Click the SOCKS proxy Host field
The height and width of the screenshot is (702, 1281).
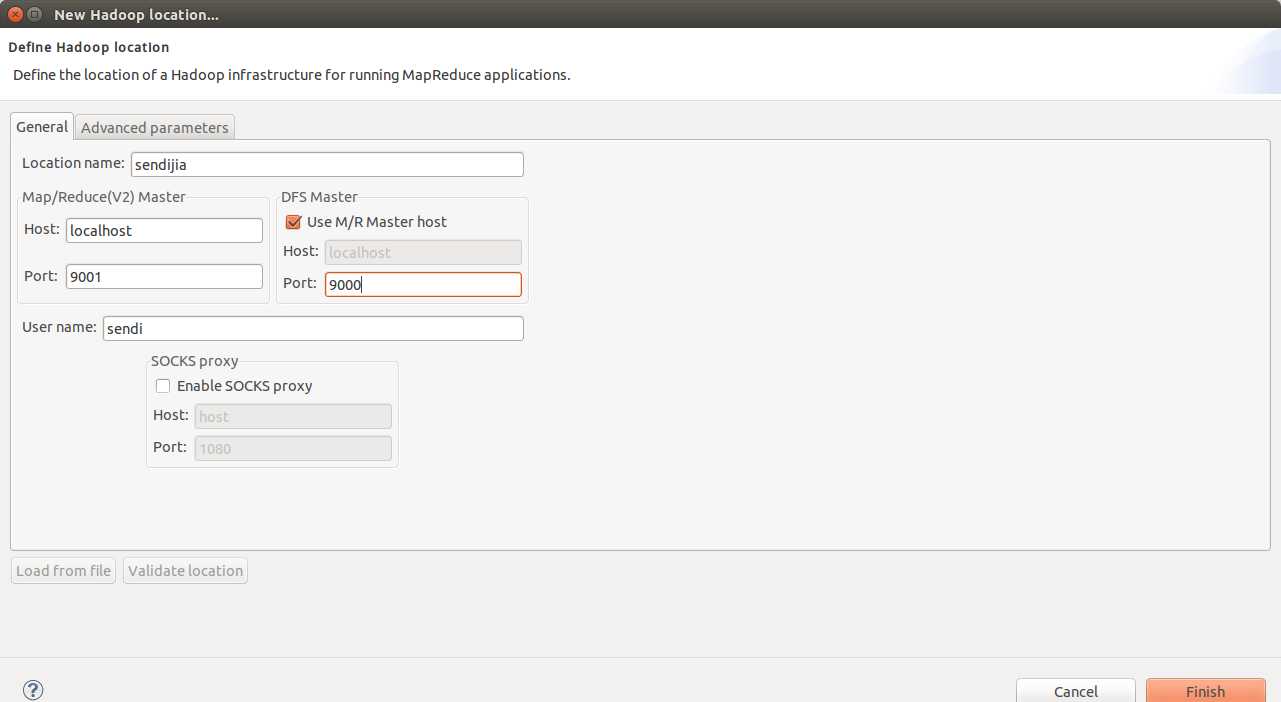click(293, 416)
